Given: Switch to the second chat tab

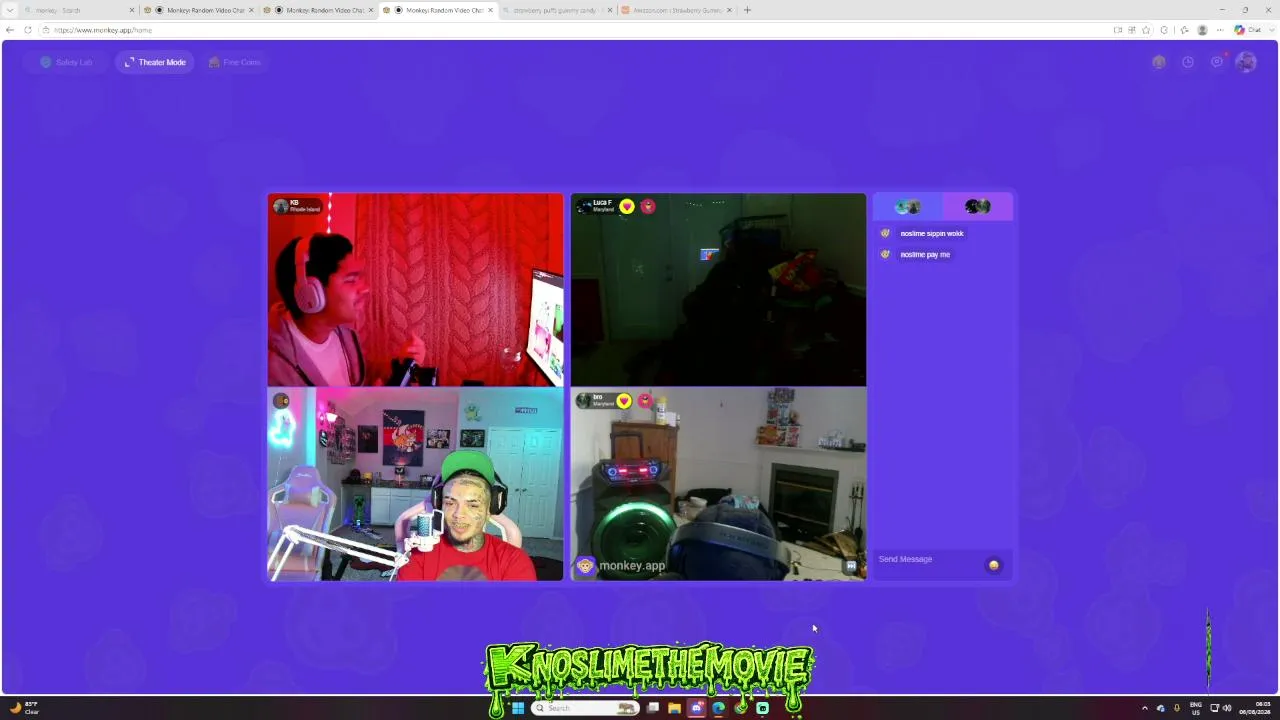Looking at the screenshot, I should tap(977, 206).
